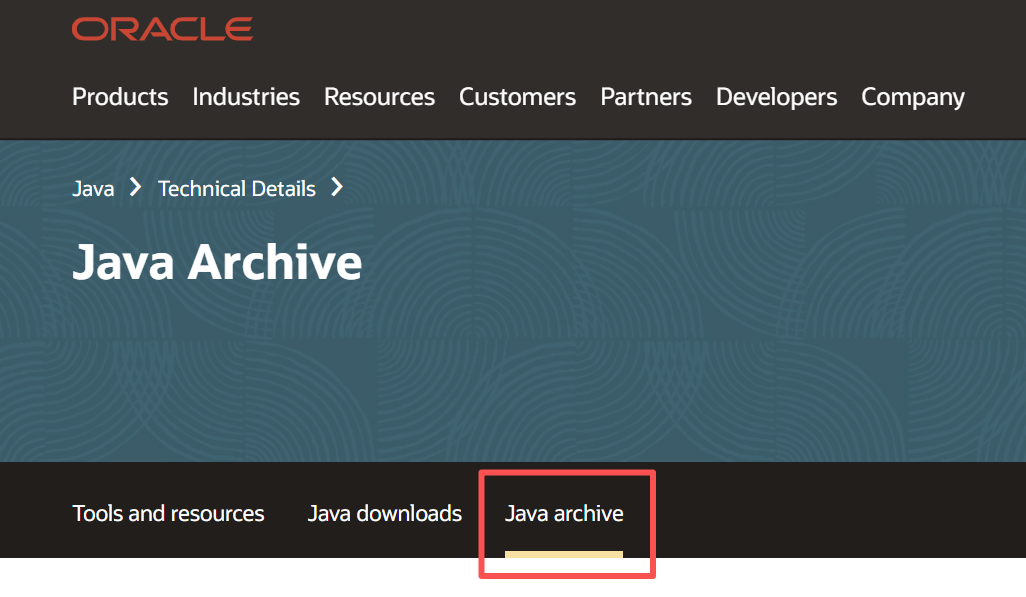
Task: Open the Customers menu
Action: [518, 97]
